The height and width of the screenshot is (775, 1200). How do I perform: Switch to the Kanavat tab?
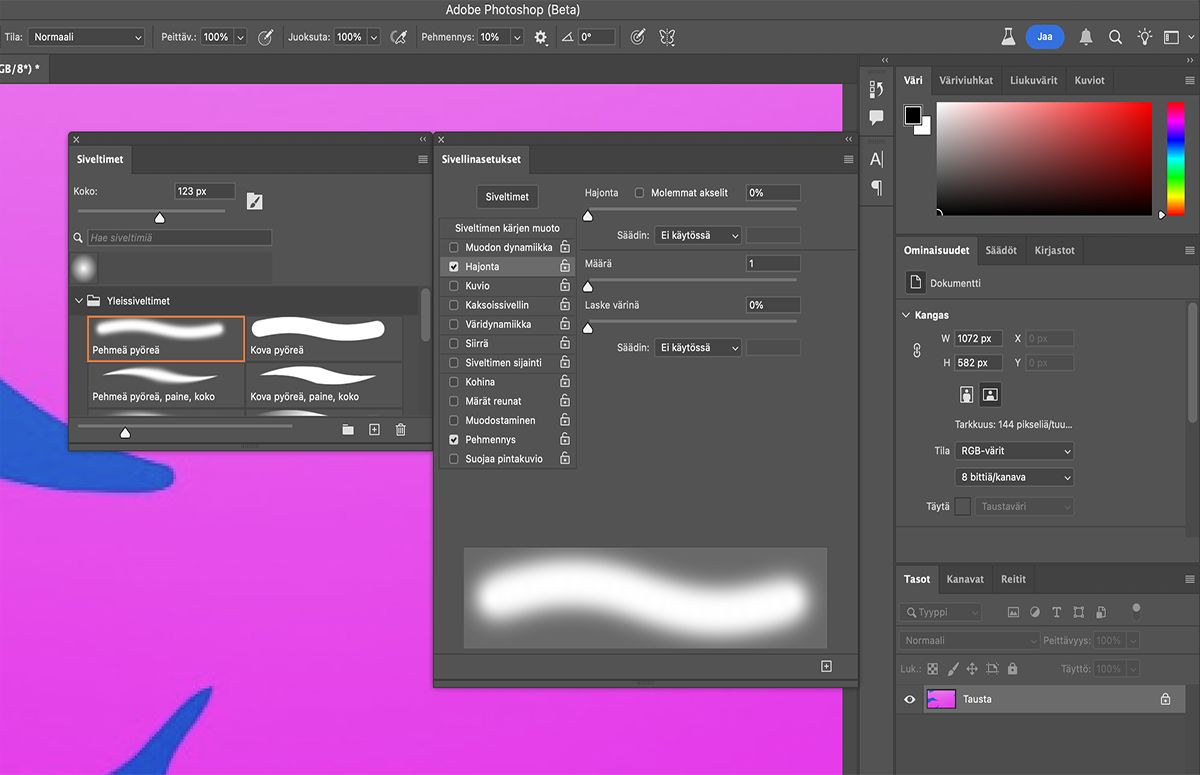(965, 579)
